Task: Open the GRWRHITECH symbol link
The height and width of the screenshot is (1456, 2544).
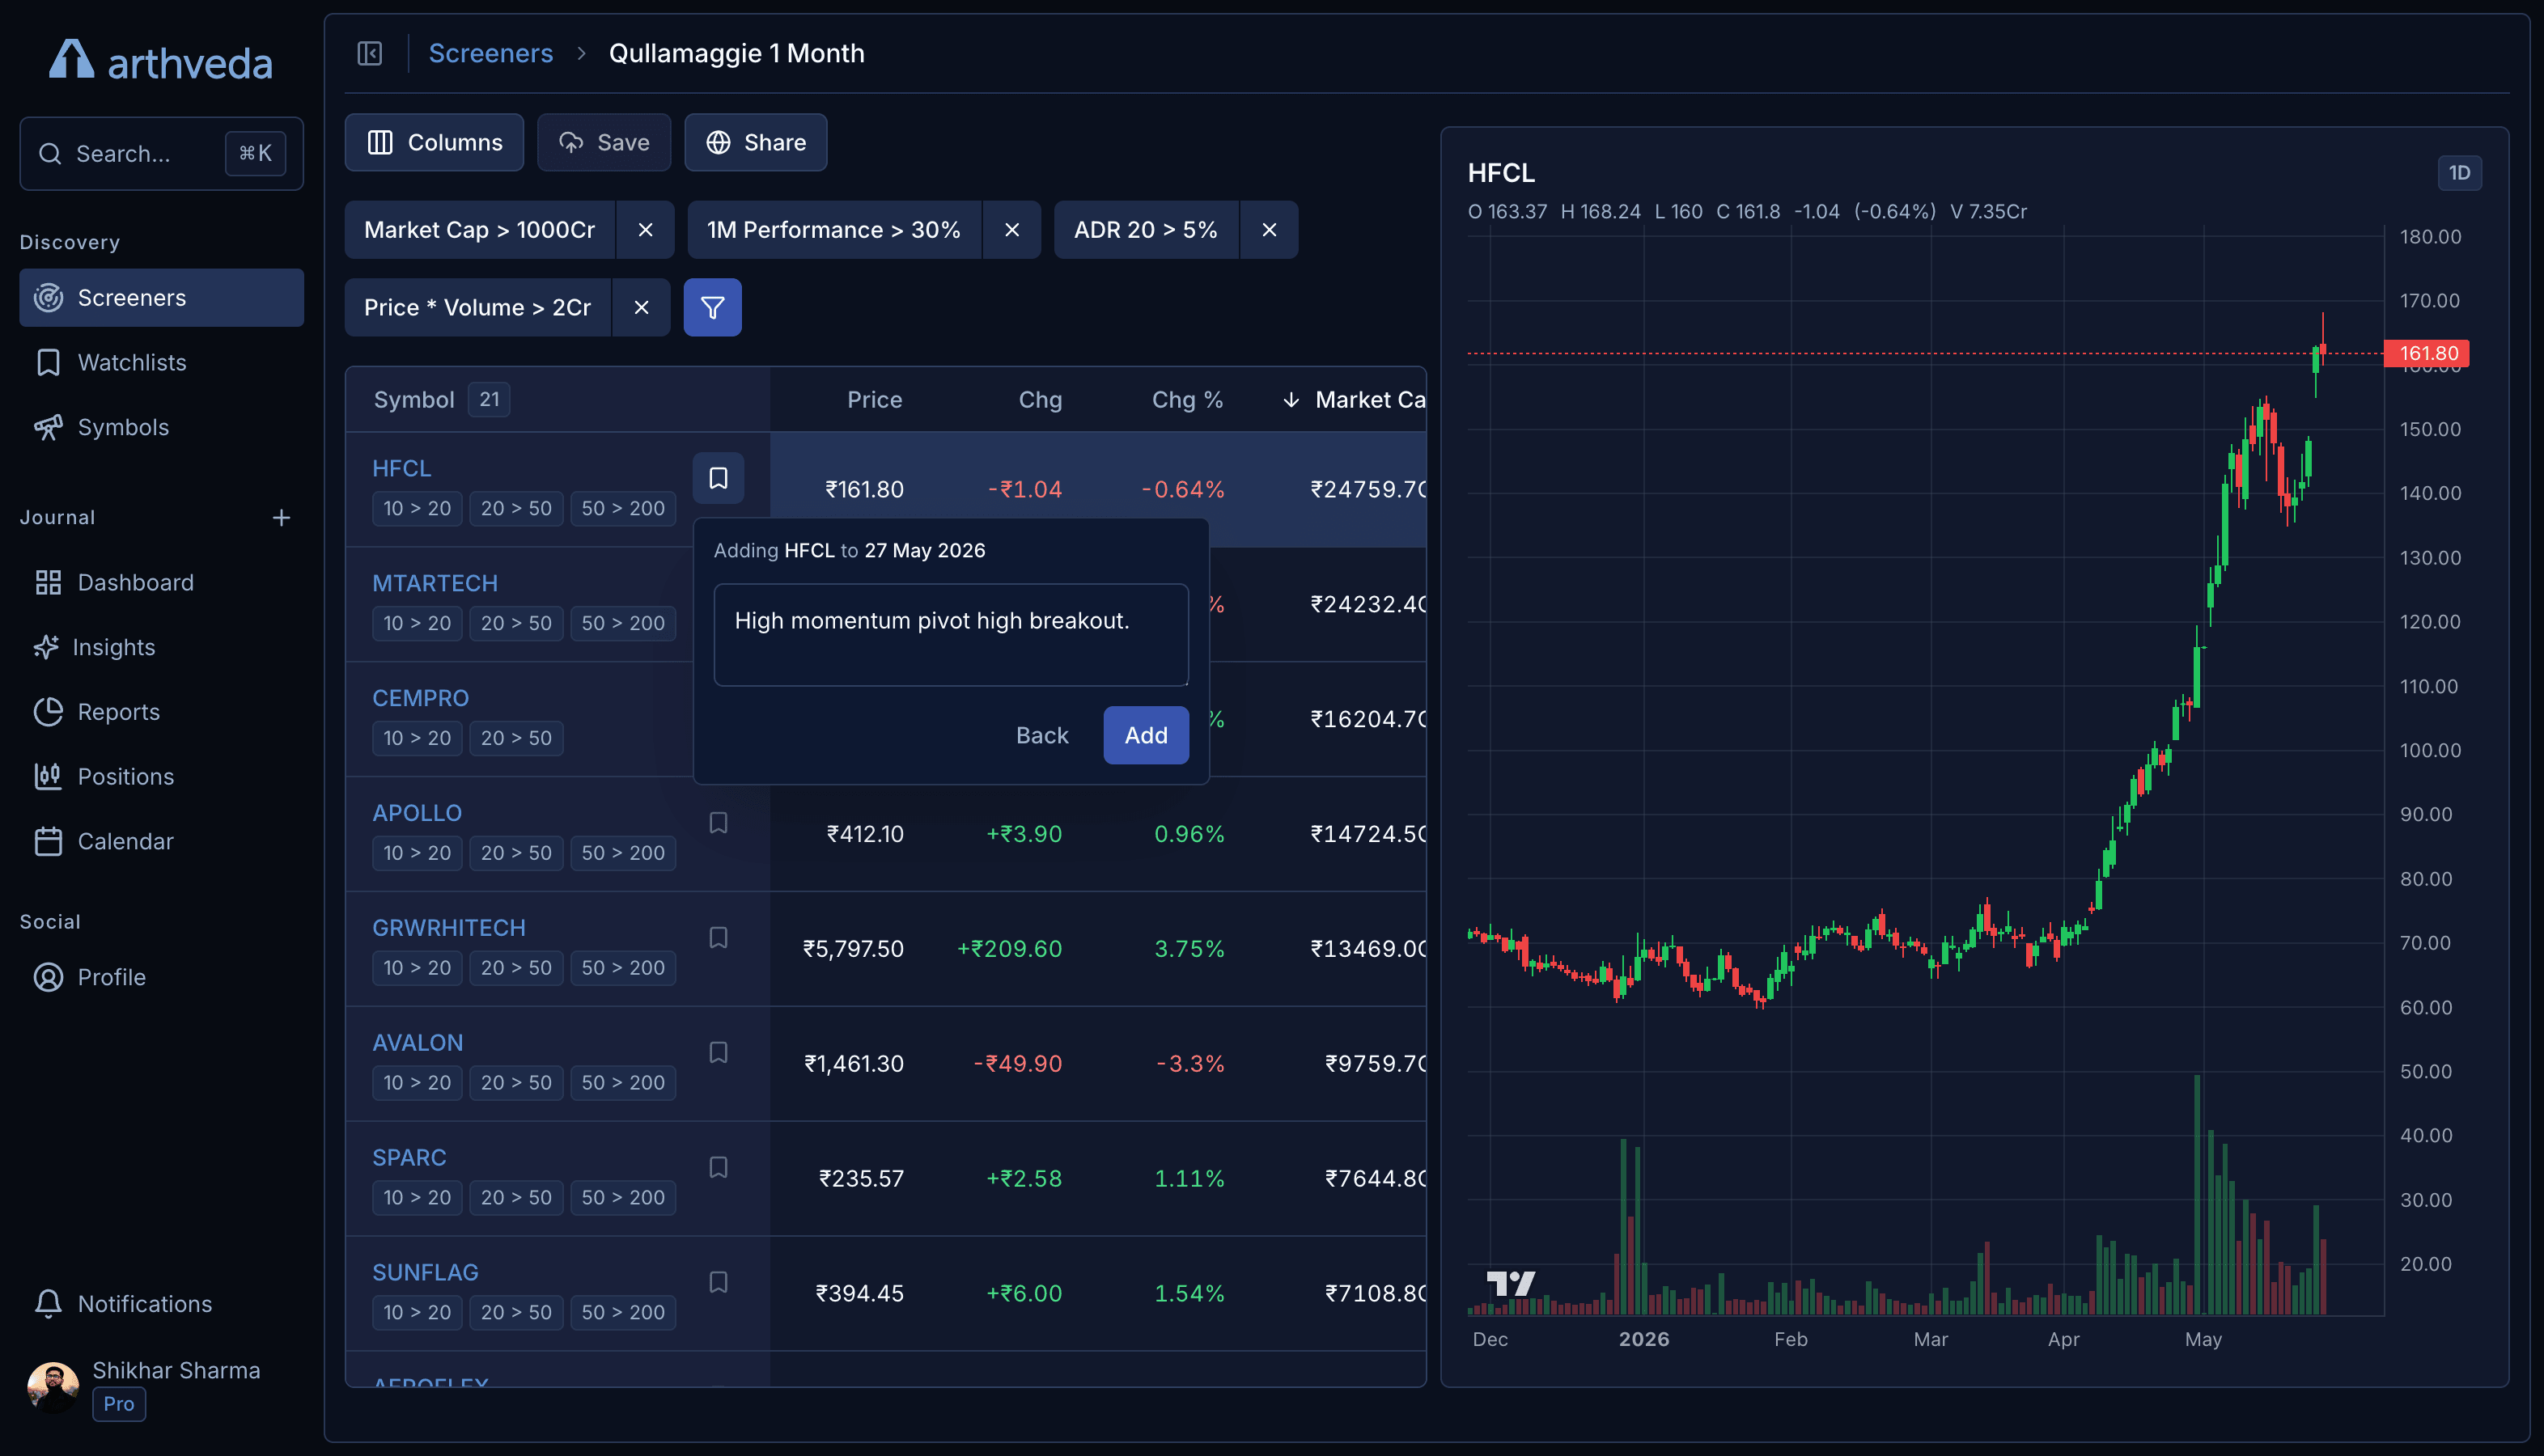Action: pyautogui.click(x=449, y=928)
